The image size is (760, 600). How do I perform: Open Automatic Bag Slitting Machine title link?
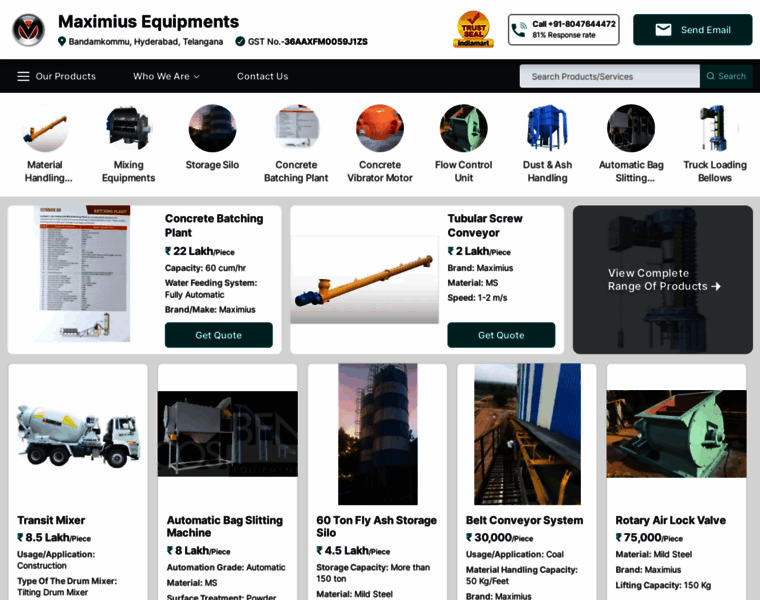(x=225, y=526)
